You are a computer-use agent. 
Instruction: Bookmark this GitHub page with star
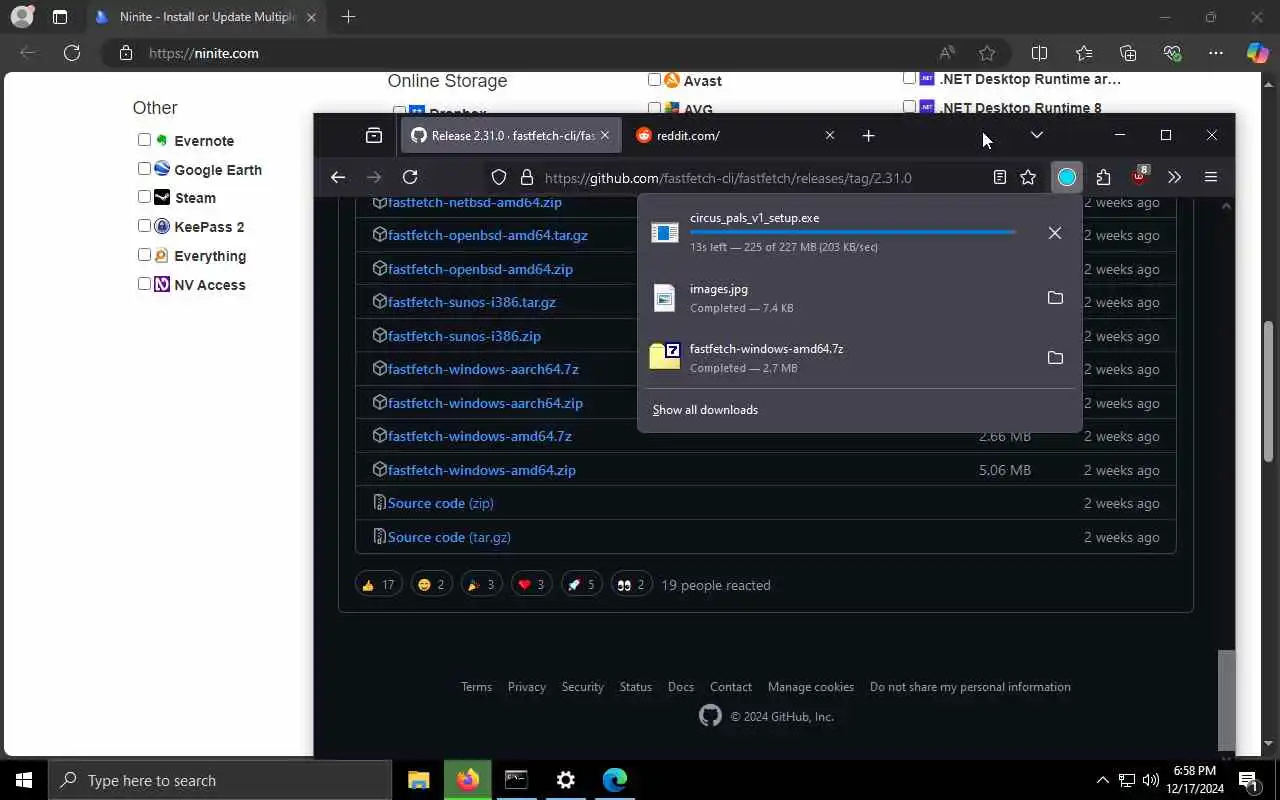point(1028,178)
